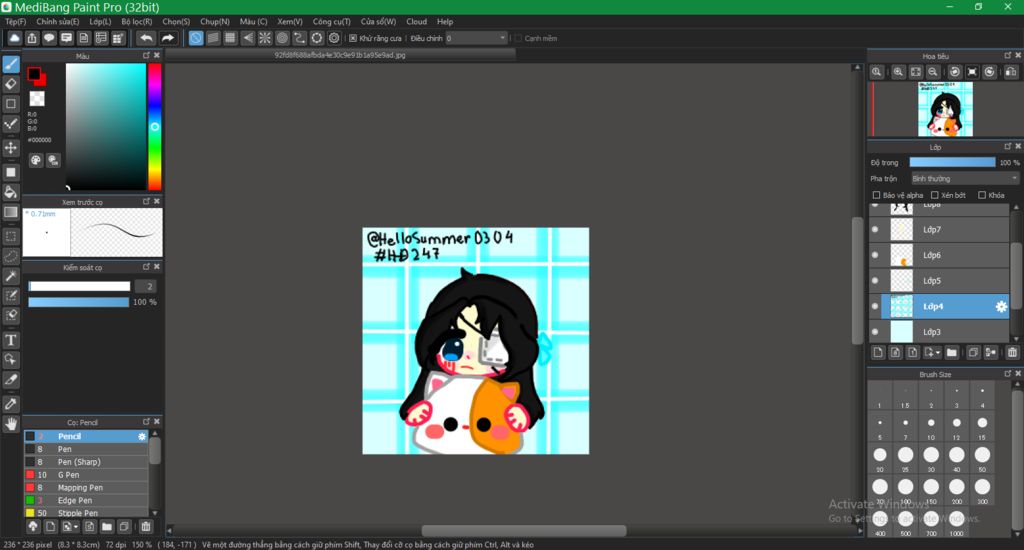Open the Lớp(L) menu
The height and width of the screenshot is (550, 1024).
coord(100,22)
